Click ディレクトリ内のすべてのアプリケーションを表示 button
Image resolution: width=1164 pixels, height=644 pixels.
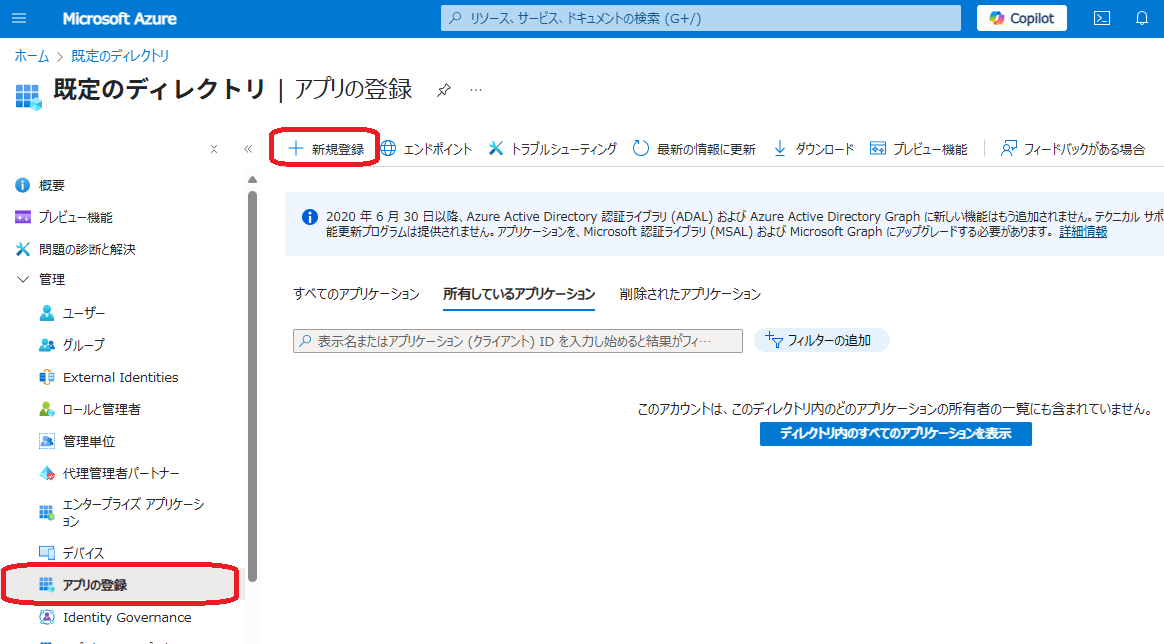tap(895, 433)
